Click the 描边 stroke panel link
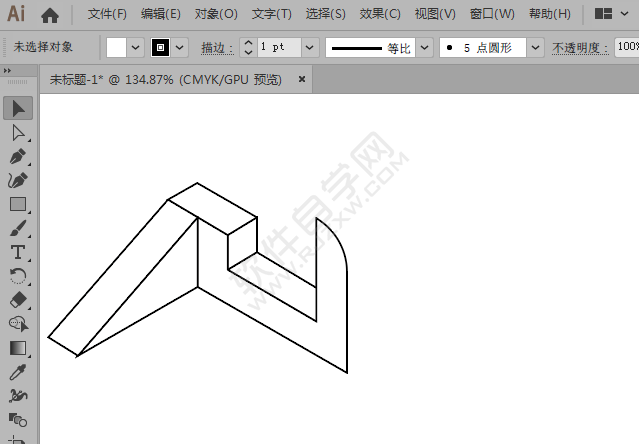 217,48
